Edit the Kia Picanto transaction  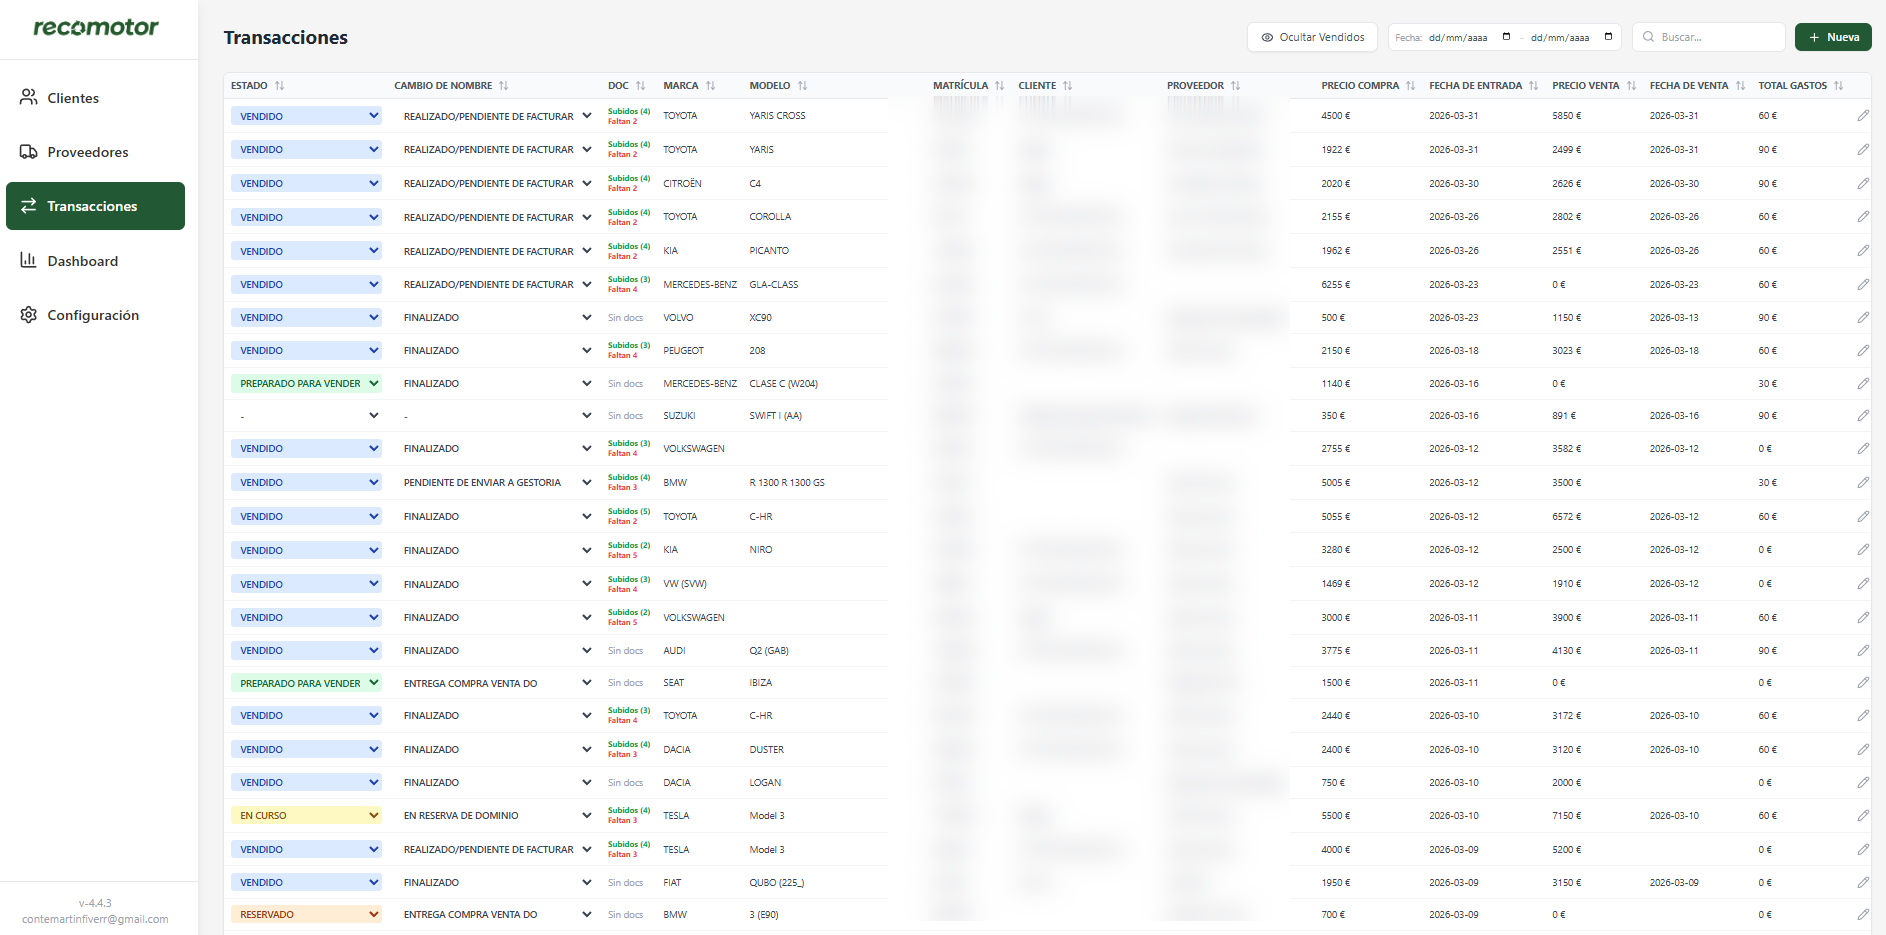point(1863,251)
